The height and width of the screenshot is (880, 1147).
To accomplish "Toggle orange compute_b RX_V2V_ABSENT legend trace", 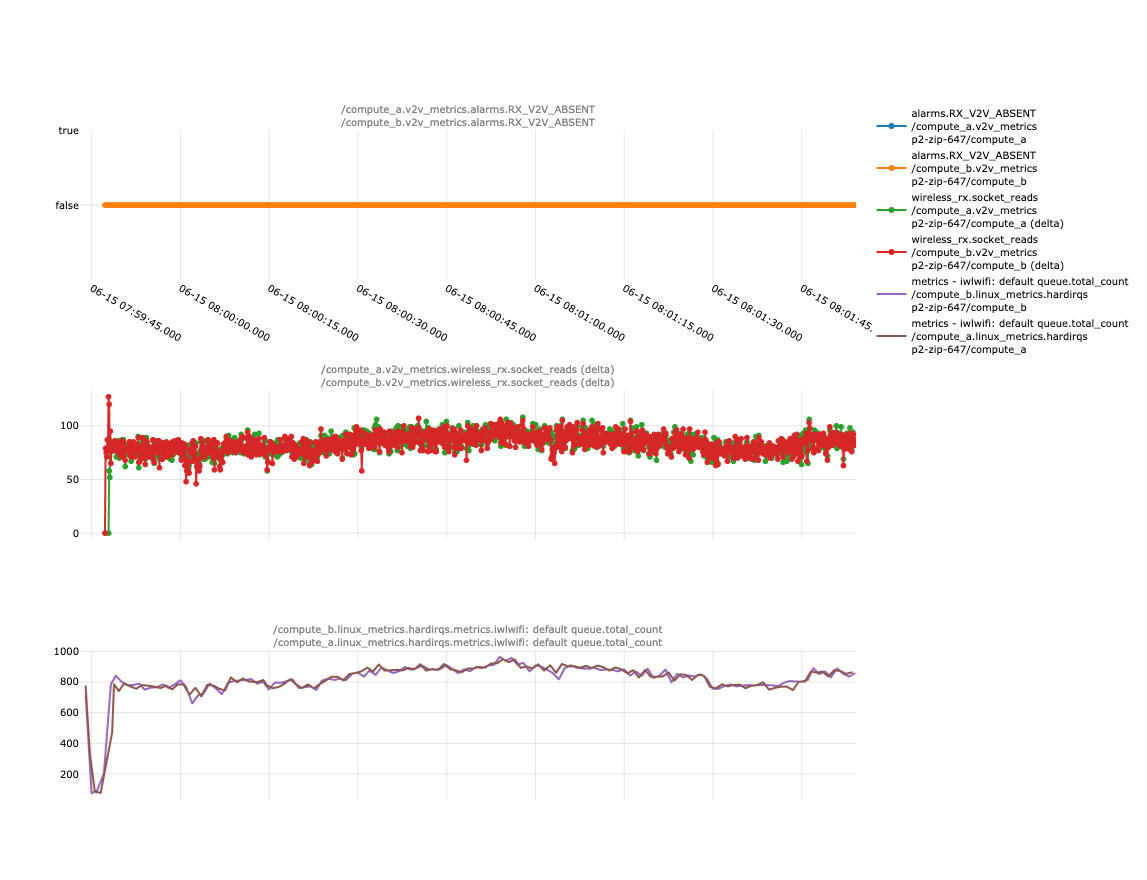I will [1002, 168].
